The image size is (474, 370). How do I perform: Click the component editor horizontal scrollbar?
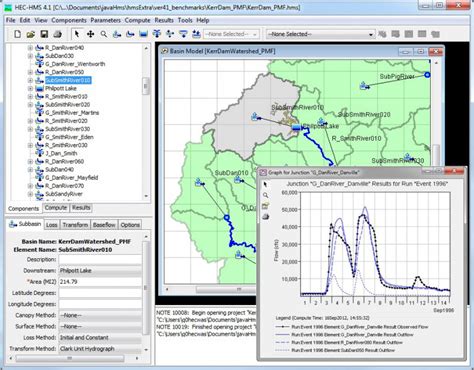pos(70,358)
